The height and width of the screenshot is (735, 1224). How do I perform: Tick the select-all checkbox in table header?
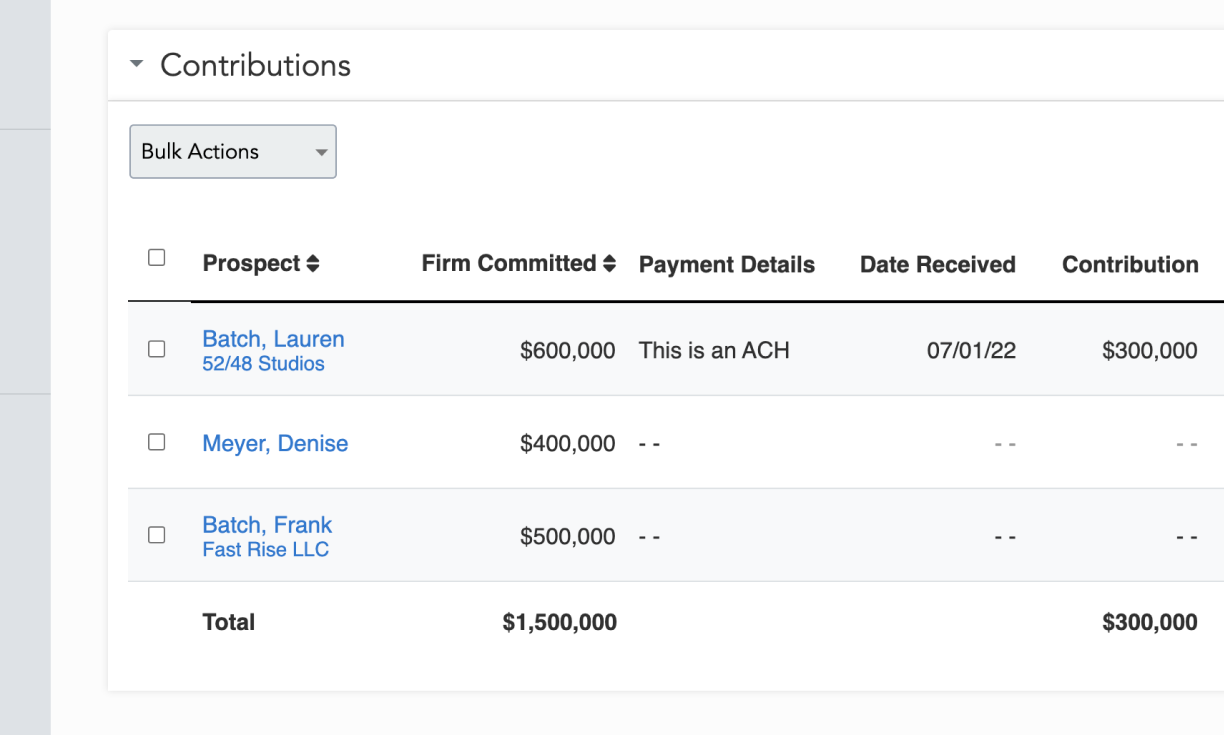coord(156,258)
